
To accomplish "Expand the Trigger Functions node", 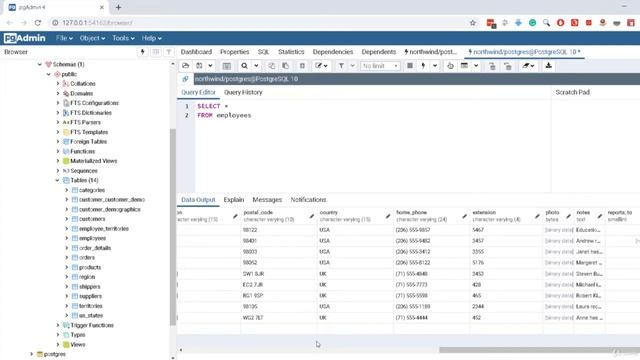I will pos(58,325).
